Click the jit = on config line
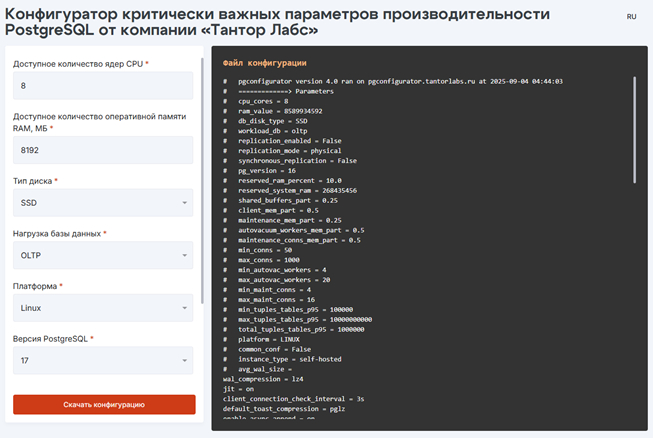This screenshot has width=653, height=438. pos(241,389)
